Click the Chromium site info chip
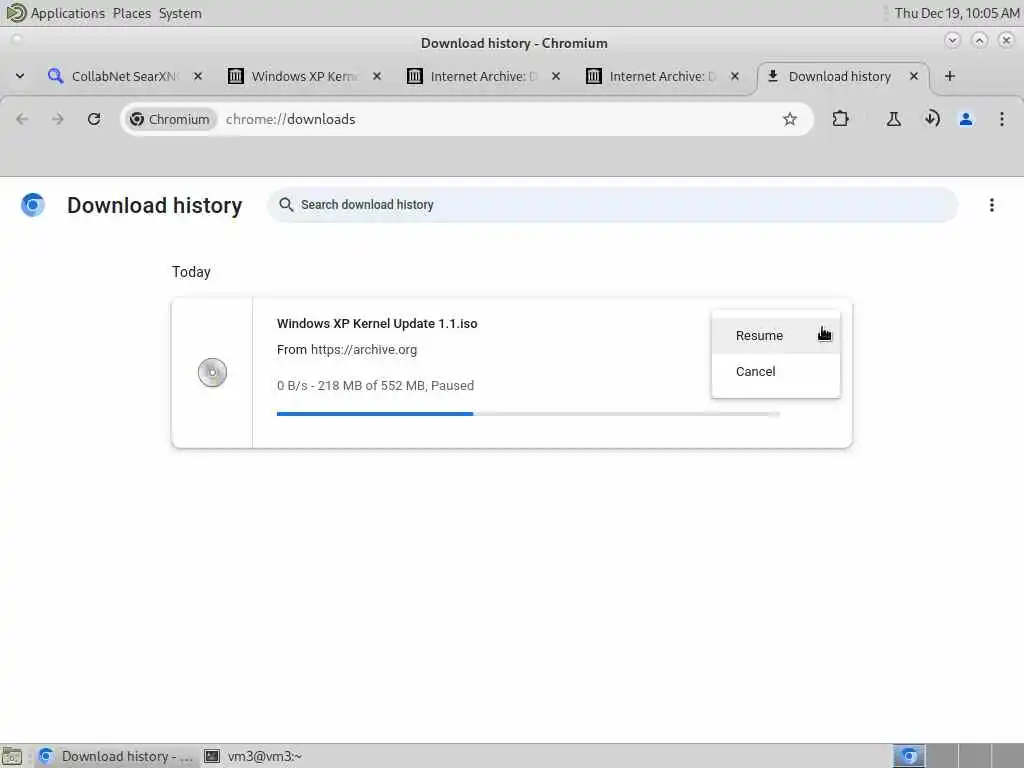 pos(170,119)
